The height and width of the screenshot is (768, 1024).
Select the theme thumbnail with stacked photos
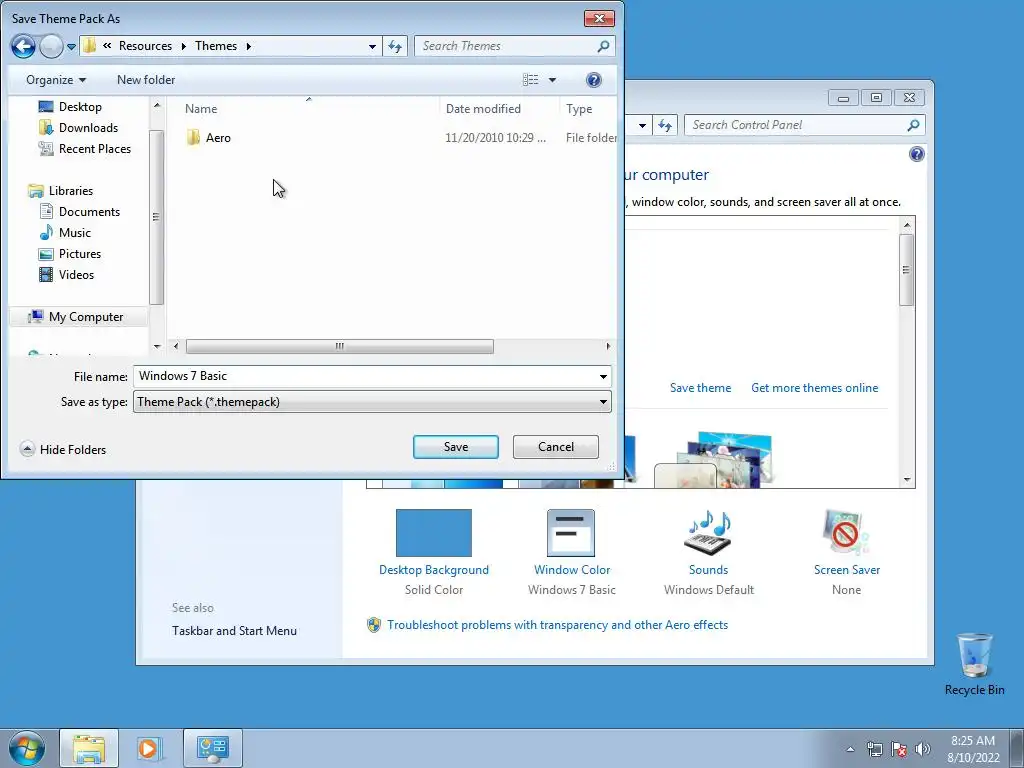click(714, 459)
